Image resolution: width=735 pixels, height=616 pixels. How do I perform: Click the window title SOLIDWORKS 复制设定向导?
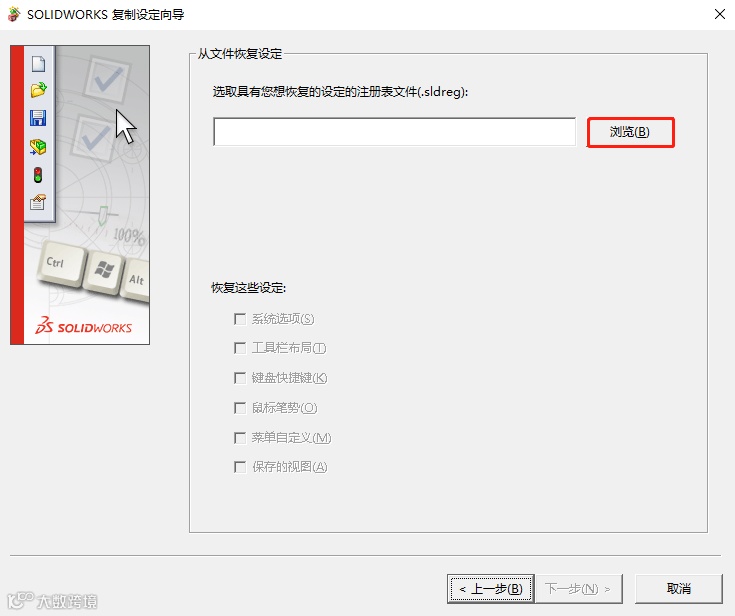pos(105,15)
